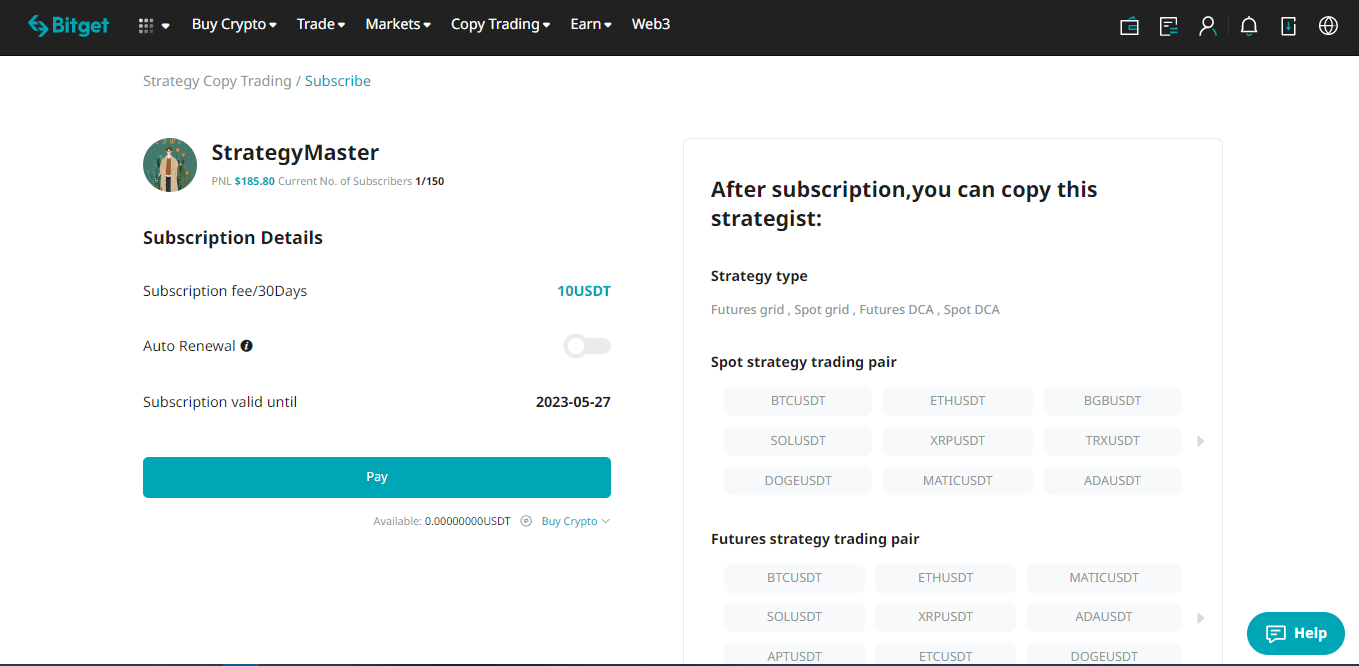This screenshot has width=1359, height=666.
Task: Select ETHUSDT in spot strategy pairs
Action: point(958,401)
